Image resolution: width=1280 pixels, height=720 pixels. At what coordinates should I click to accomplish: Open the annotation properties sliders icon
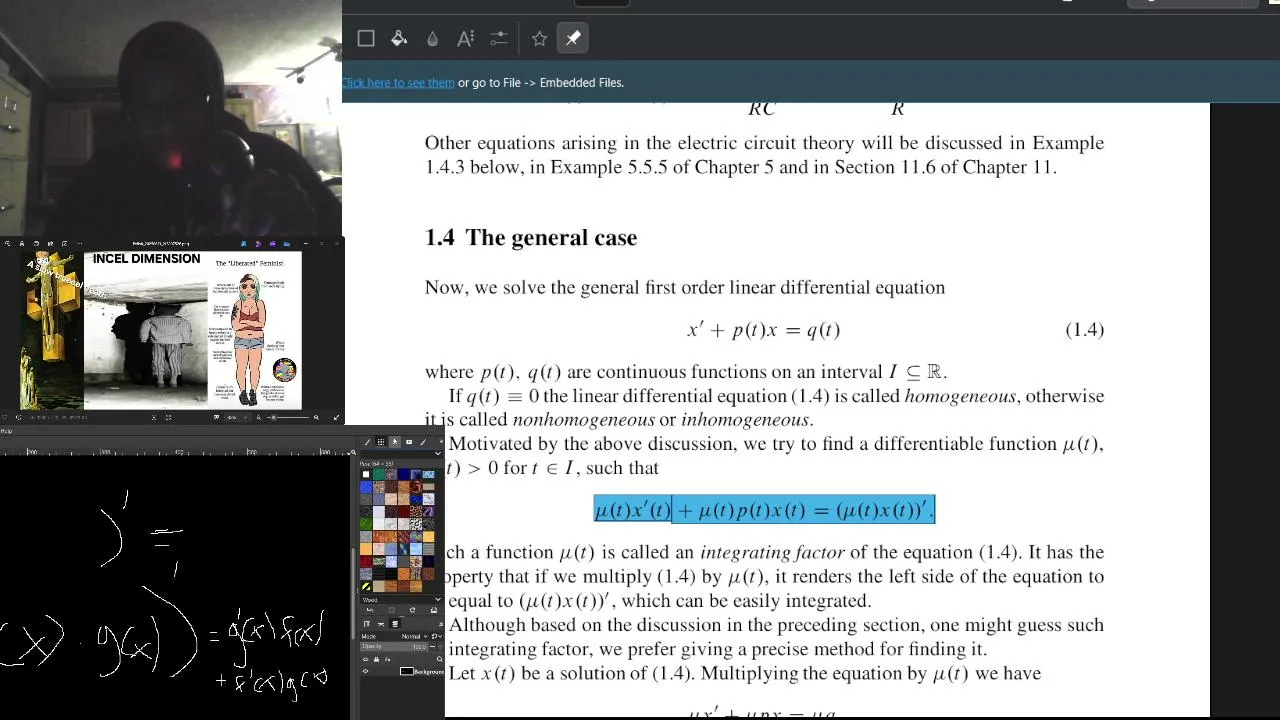pos(499,38)
